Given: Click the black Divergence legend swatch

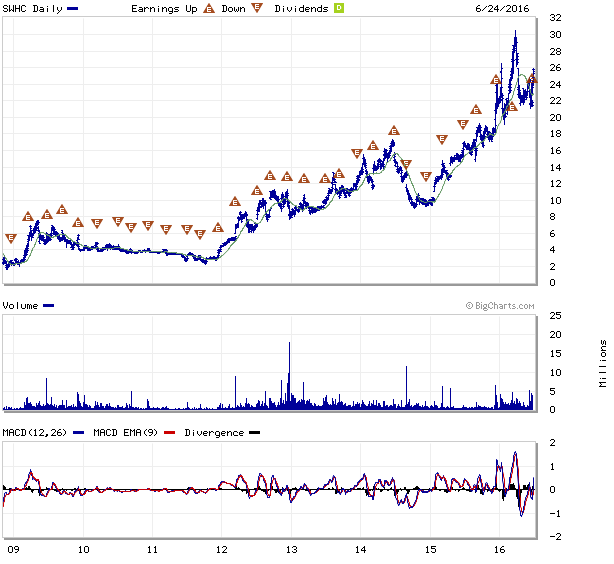Looking at the screenshot, I should click(x=254, y=433).
